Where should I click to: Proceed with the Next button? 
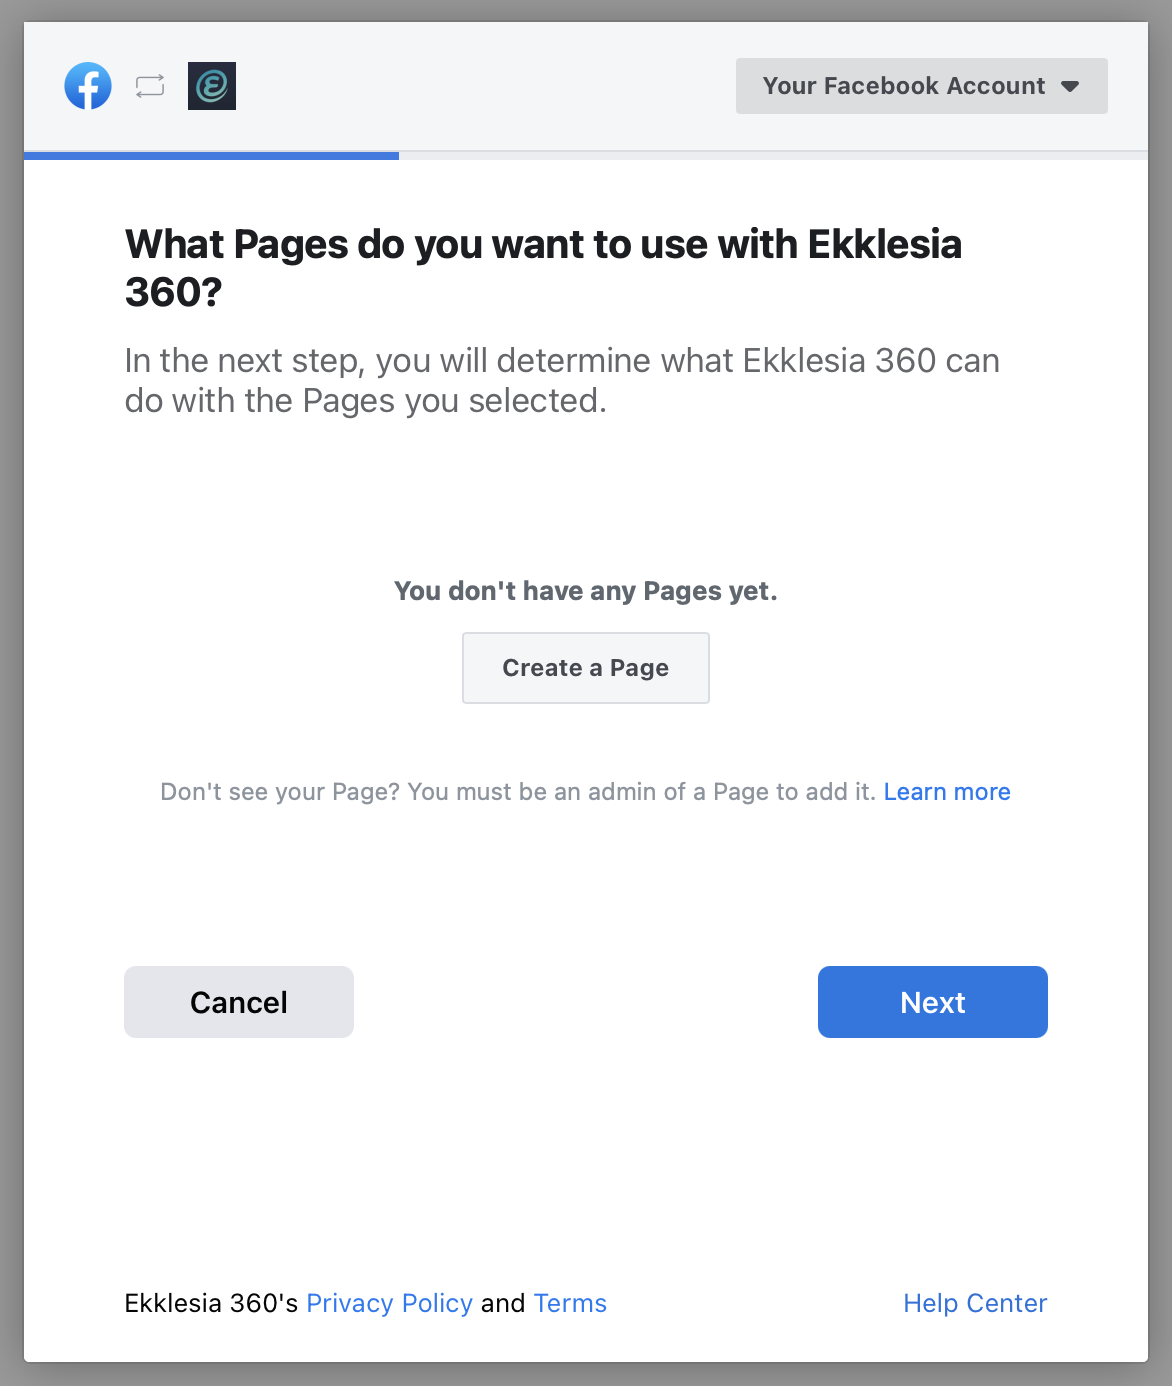click(x=932, y=1002)
